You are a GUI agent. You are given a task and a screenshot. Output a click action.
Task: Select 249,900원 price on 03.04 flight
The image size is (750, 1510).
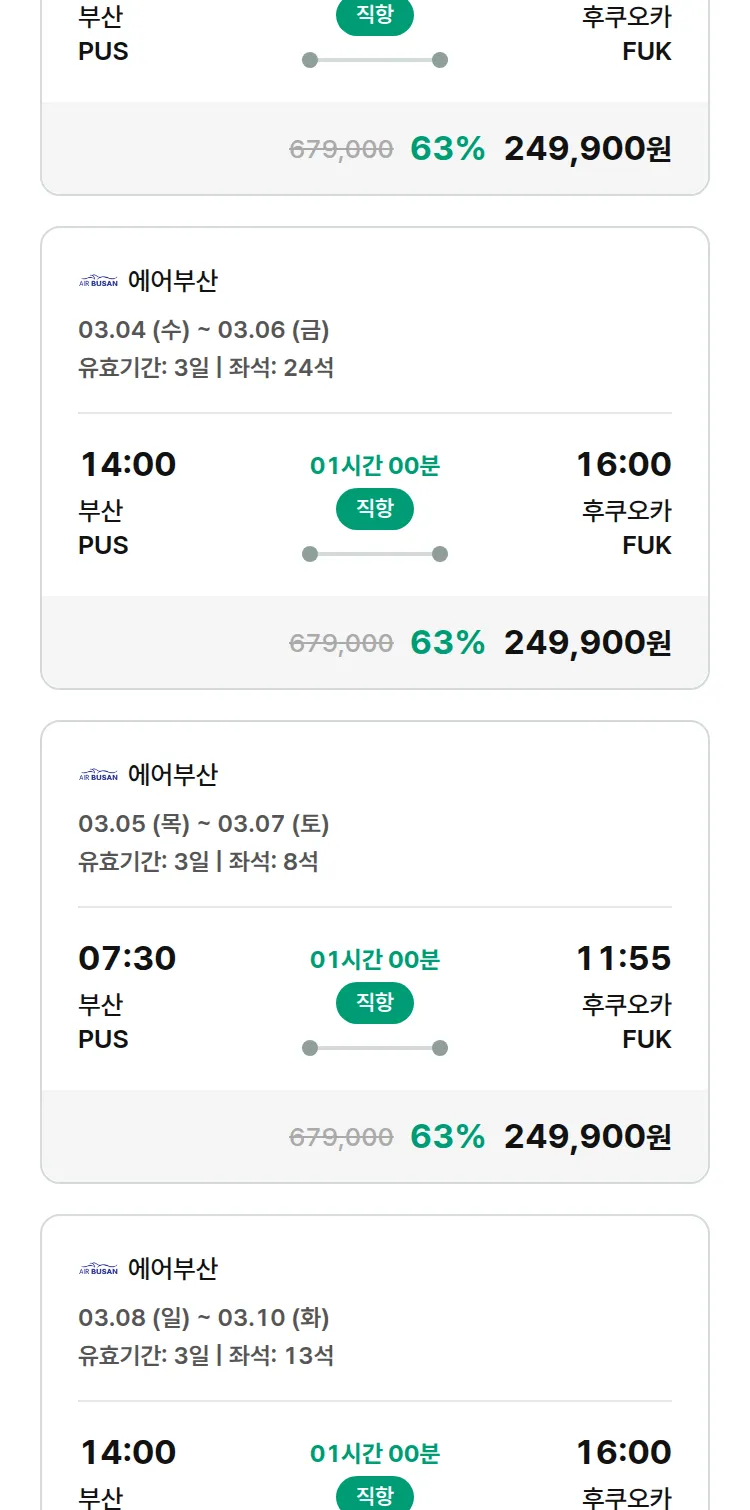click(587, 642)
